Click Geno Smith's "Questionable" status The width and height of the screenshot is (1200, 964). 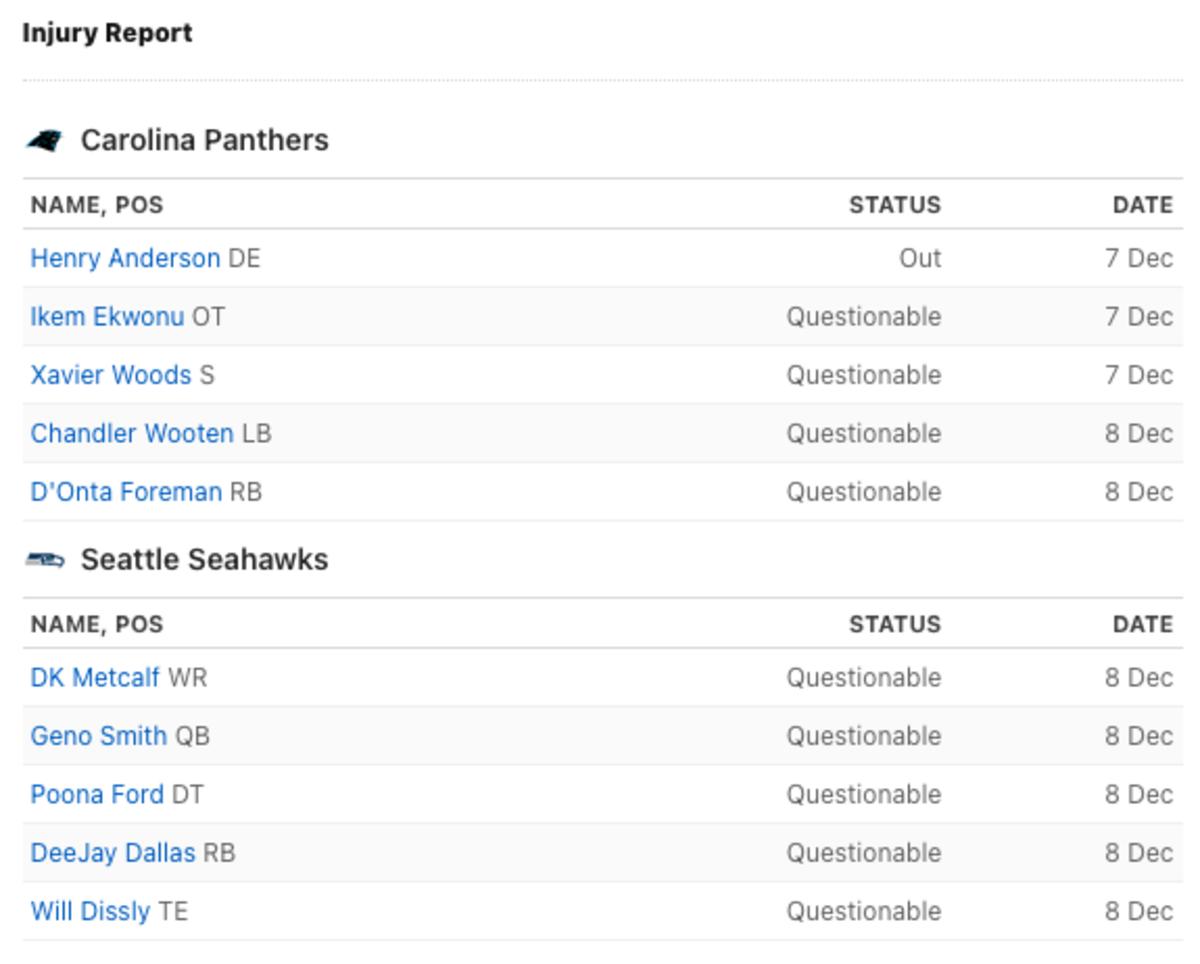[x=863, y=736]
